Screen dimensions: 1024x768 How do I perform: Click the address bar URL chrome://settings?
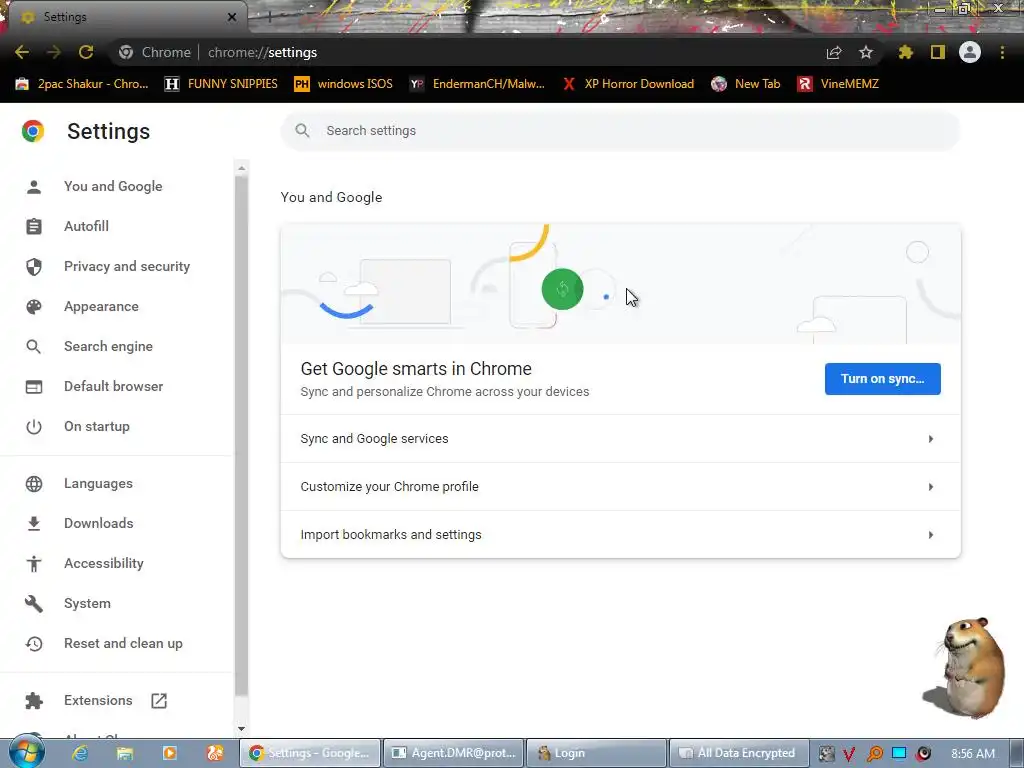click(x=263, y=52)
